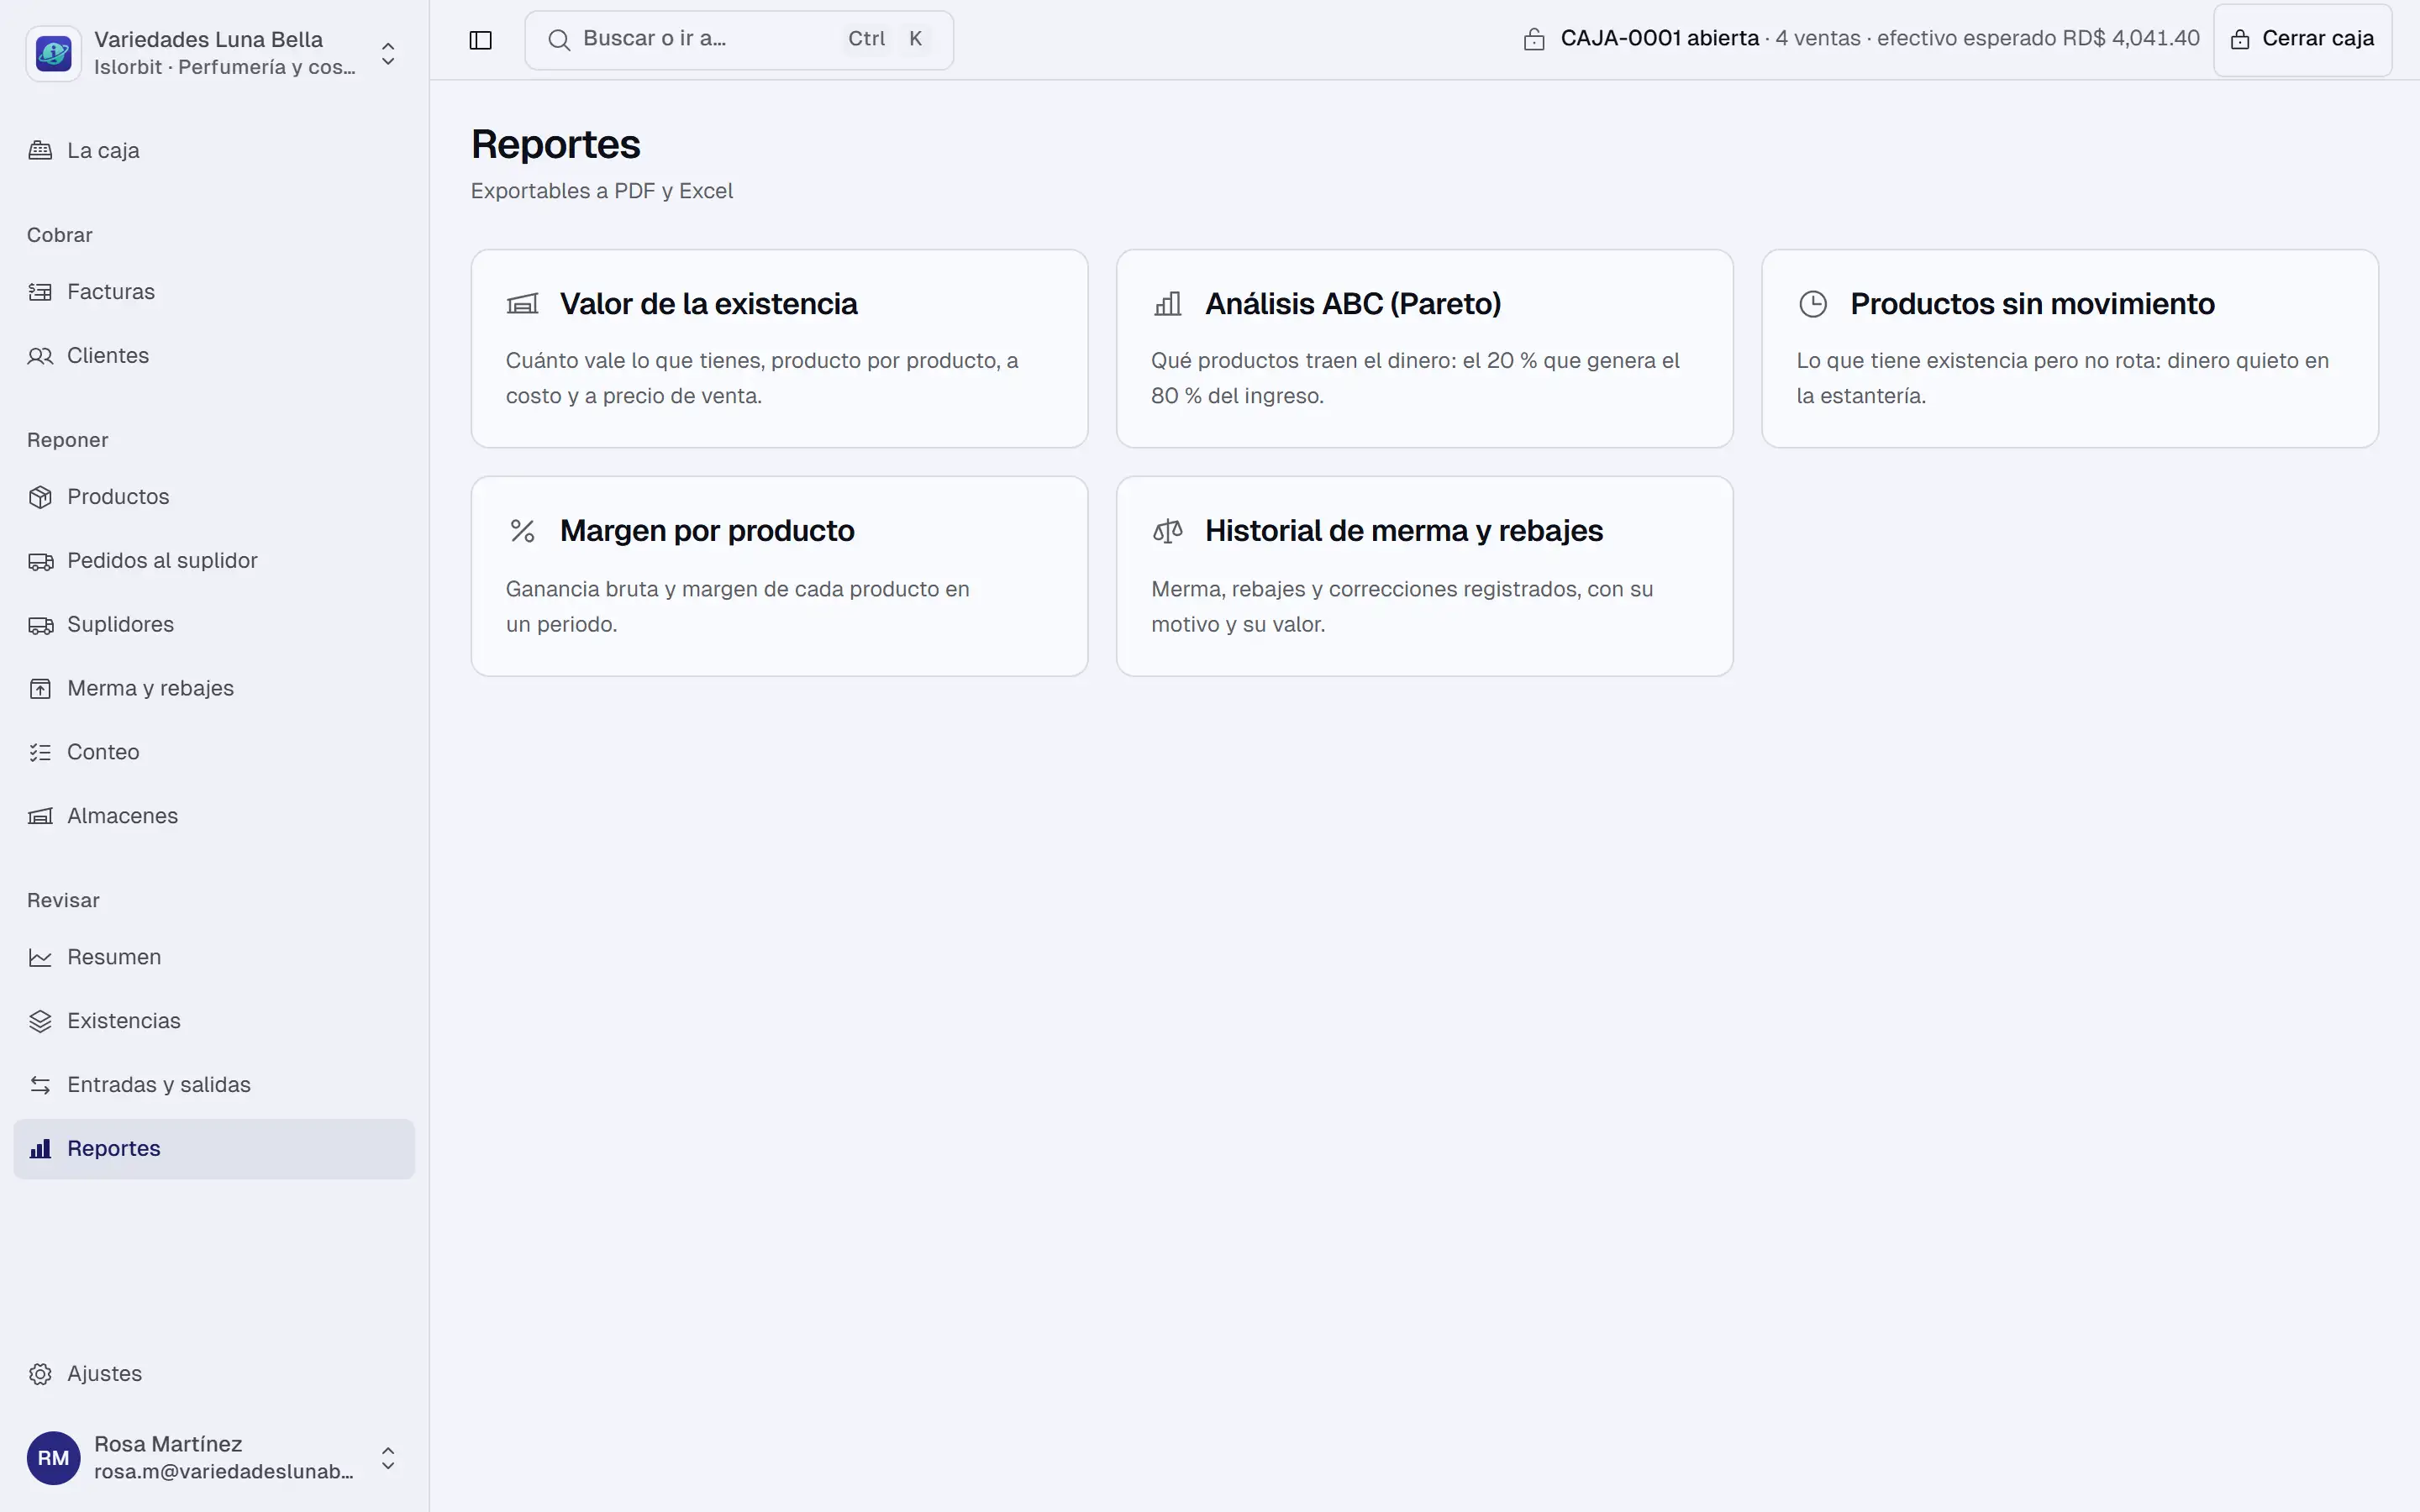Click the lock icon beside CAJA-0001 abierta
The image size is (2420, 1512).
pos(1534,40)
